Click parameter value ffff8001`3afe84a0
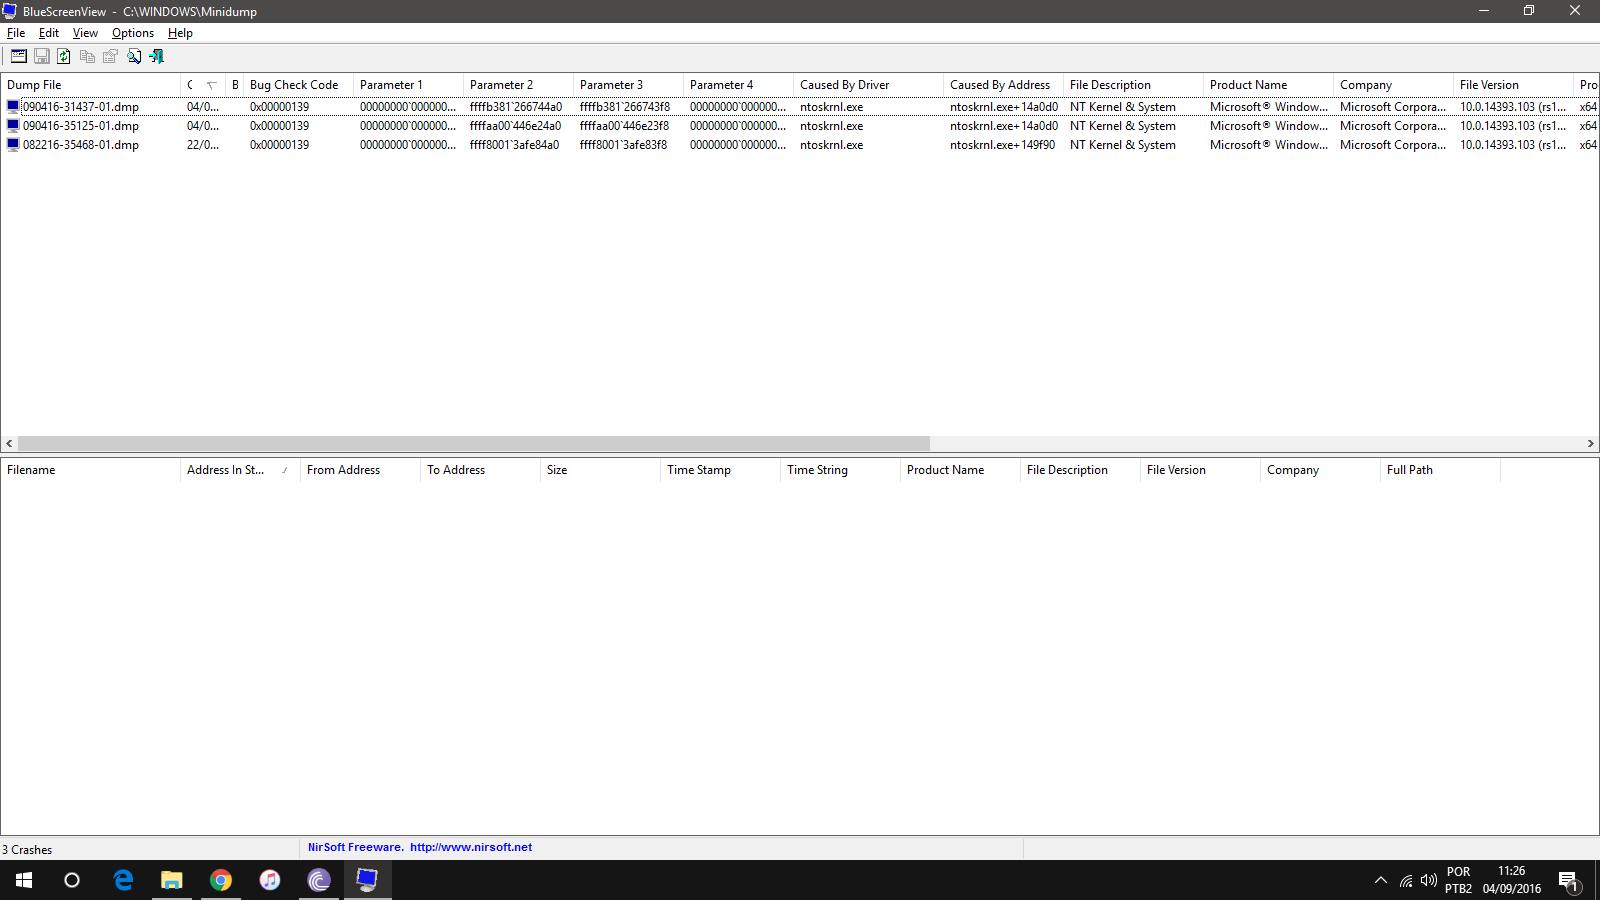The height and width of the screenshot is (900, 1600). tap(514, 145)
